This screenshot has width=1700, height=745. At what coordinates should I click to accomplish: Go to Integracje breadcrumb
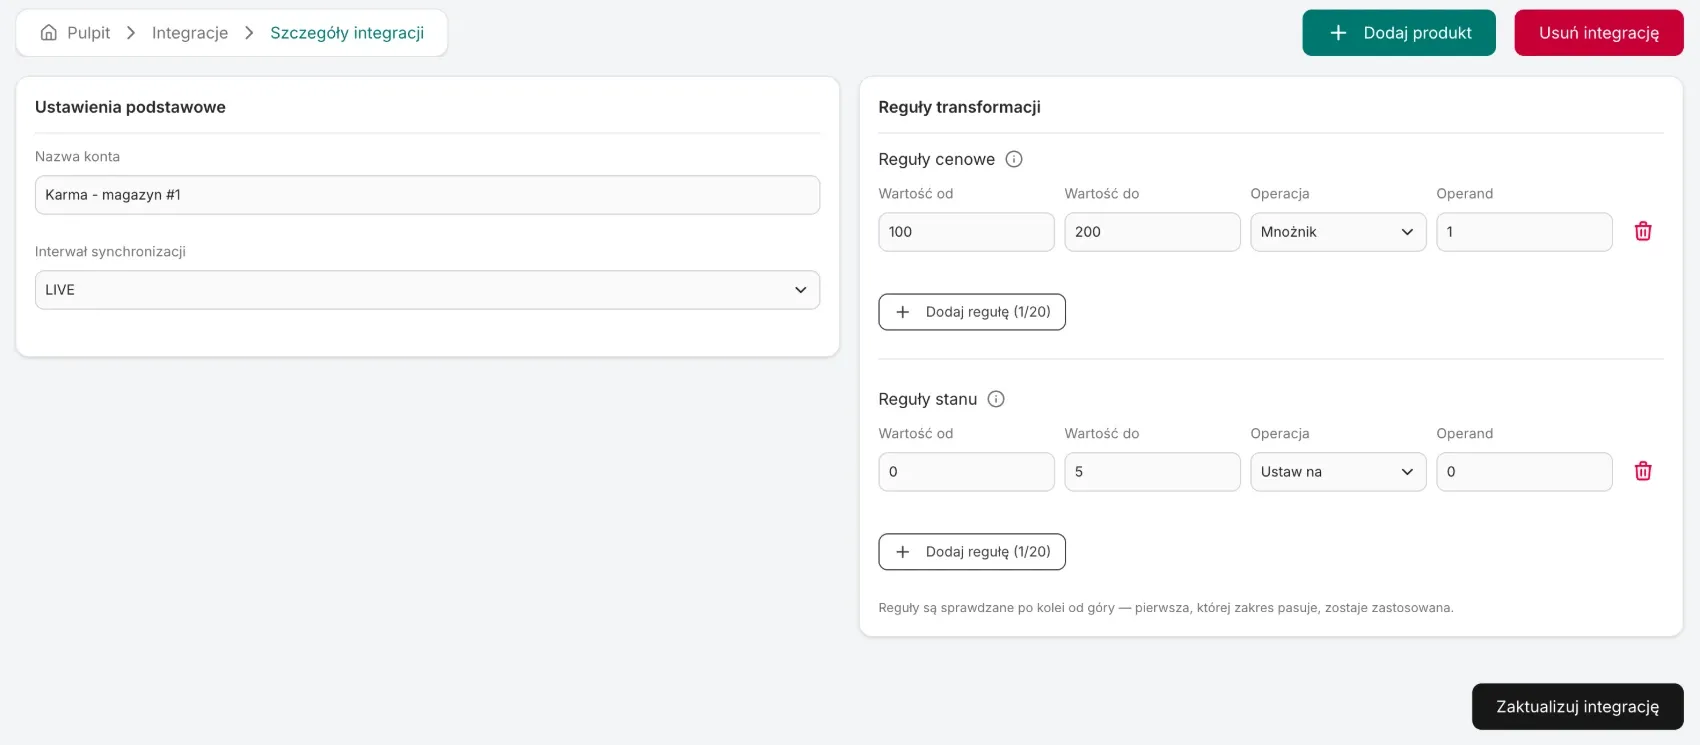point(190,33)
